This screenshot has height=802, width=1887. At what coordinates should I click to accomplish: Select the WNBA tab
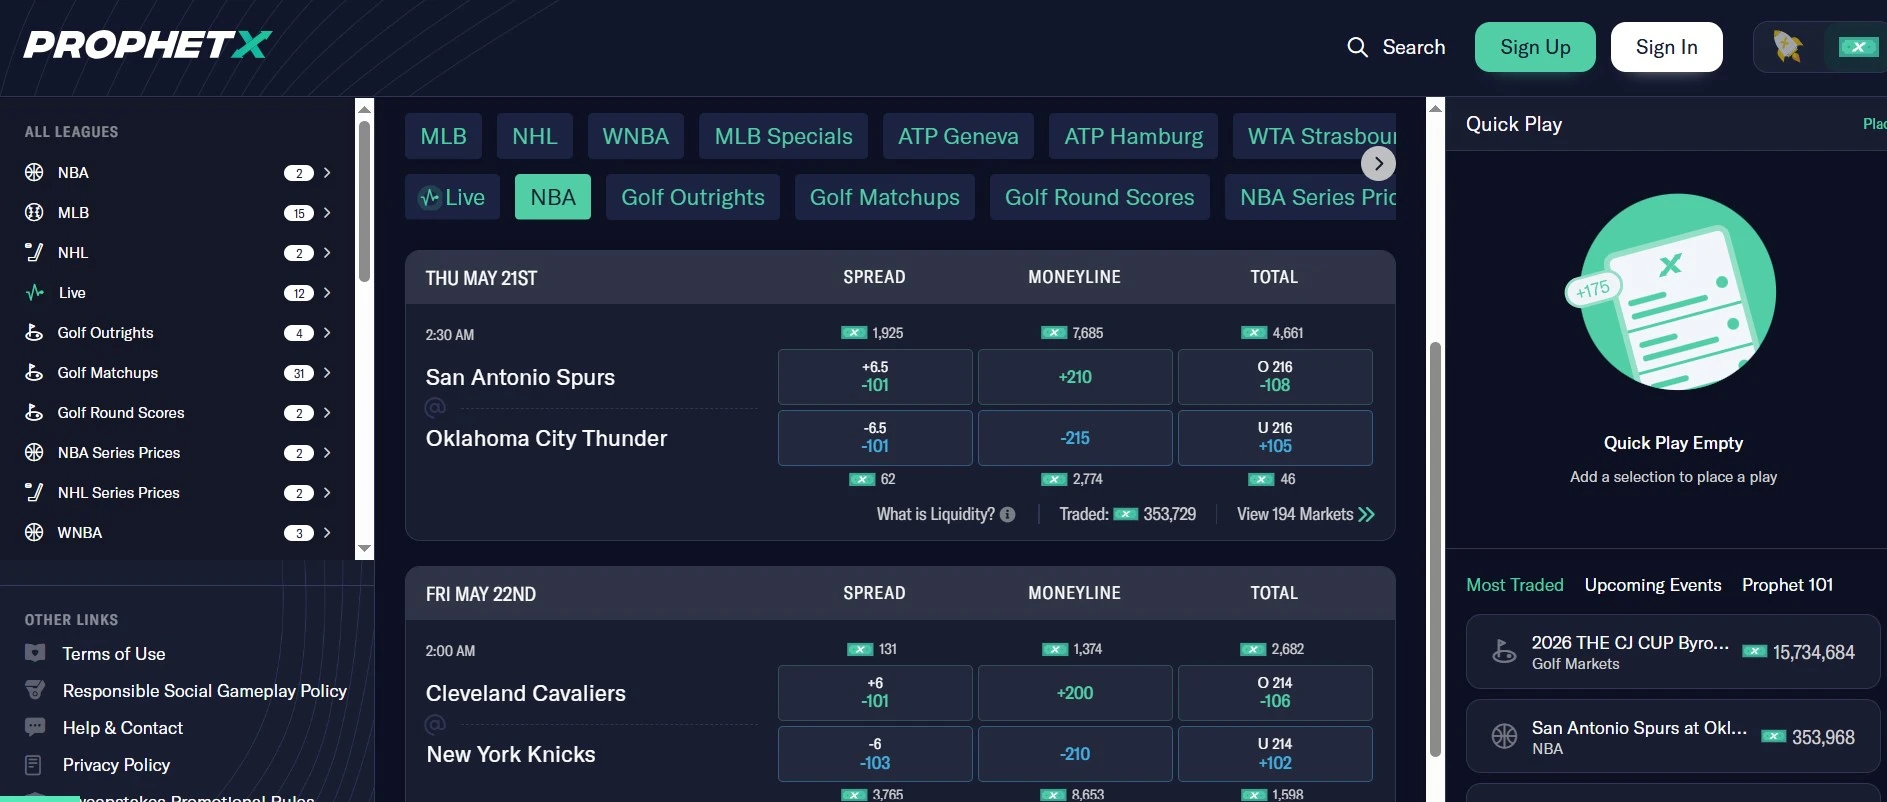coord(636,136)
